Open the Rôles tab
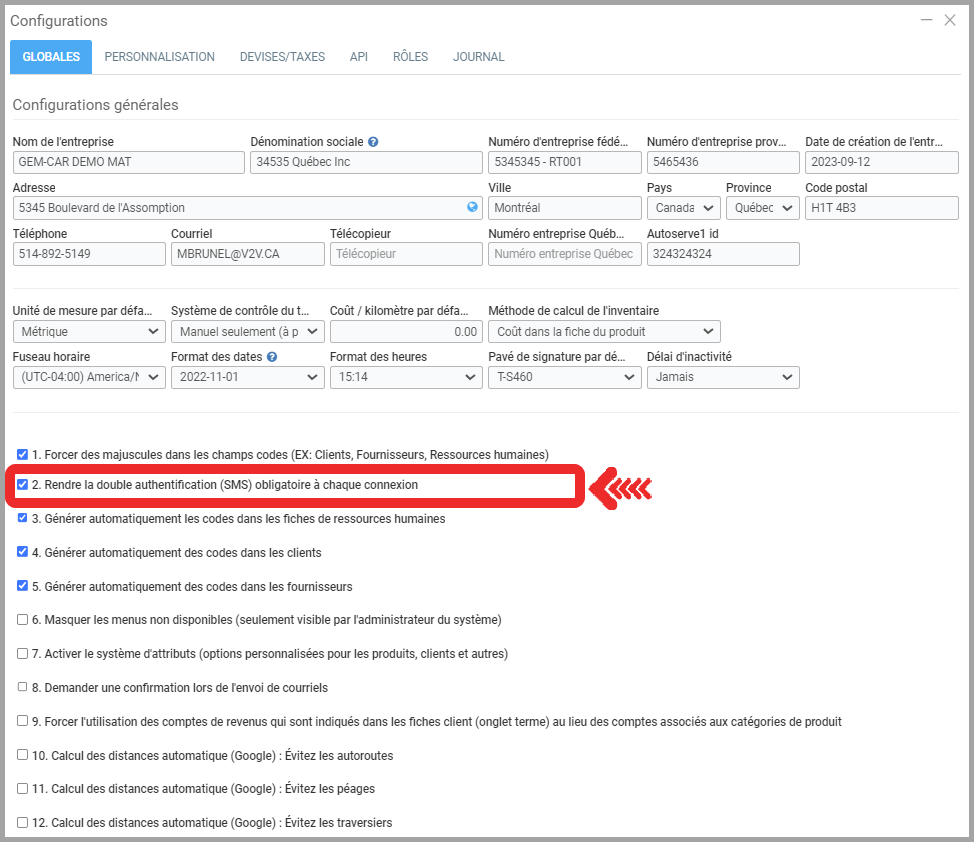This screenshot has height=842, width=974. (x=410, y=57)
